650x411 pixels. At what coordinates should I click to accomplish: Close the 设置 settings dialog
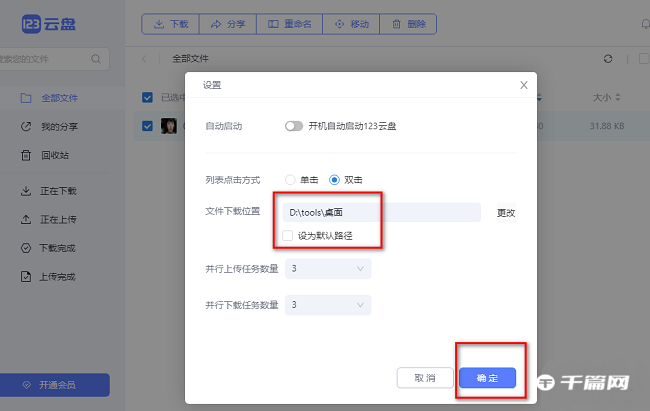point(523,85)
